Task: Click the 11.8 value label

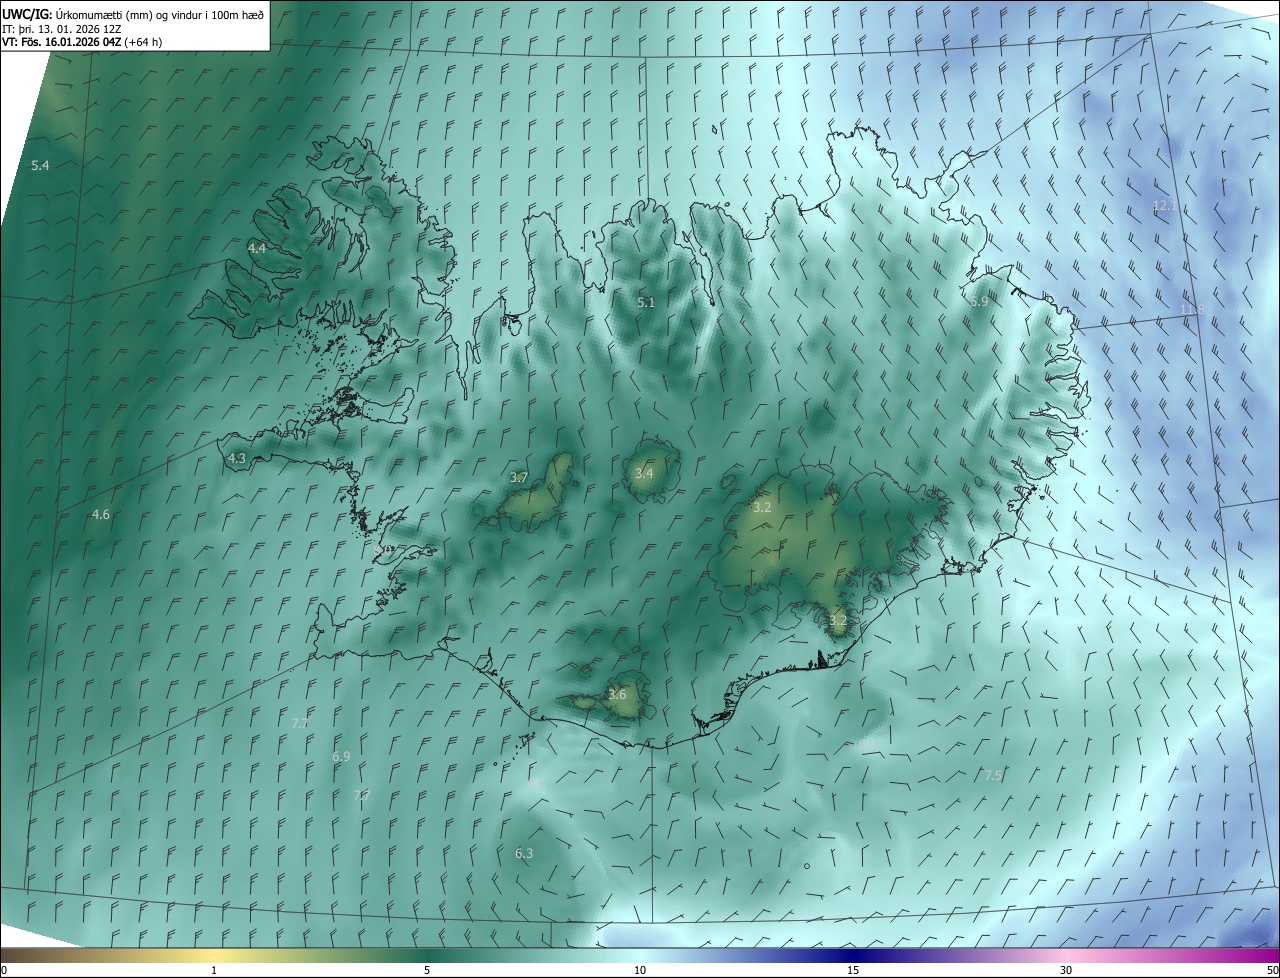Action: click(x=1192, y=311)
